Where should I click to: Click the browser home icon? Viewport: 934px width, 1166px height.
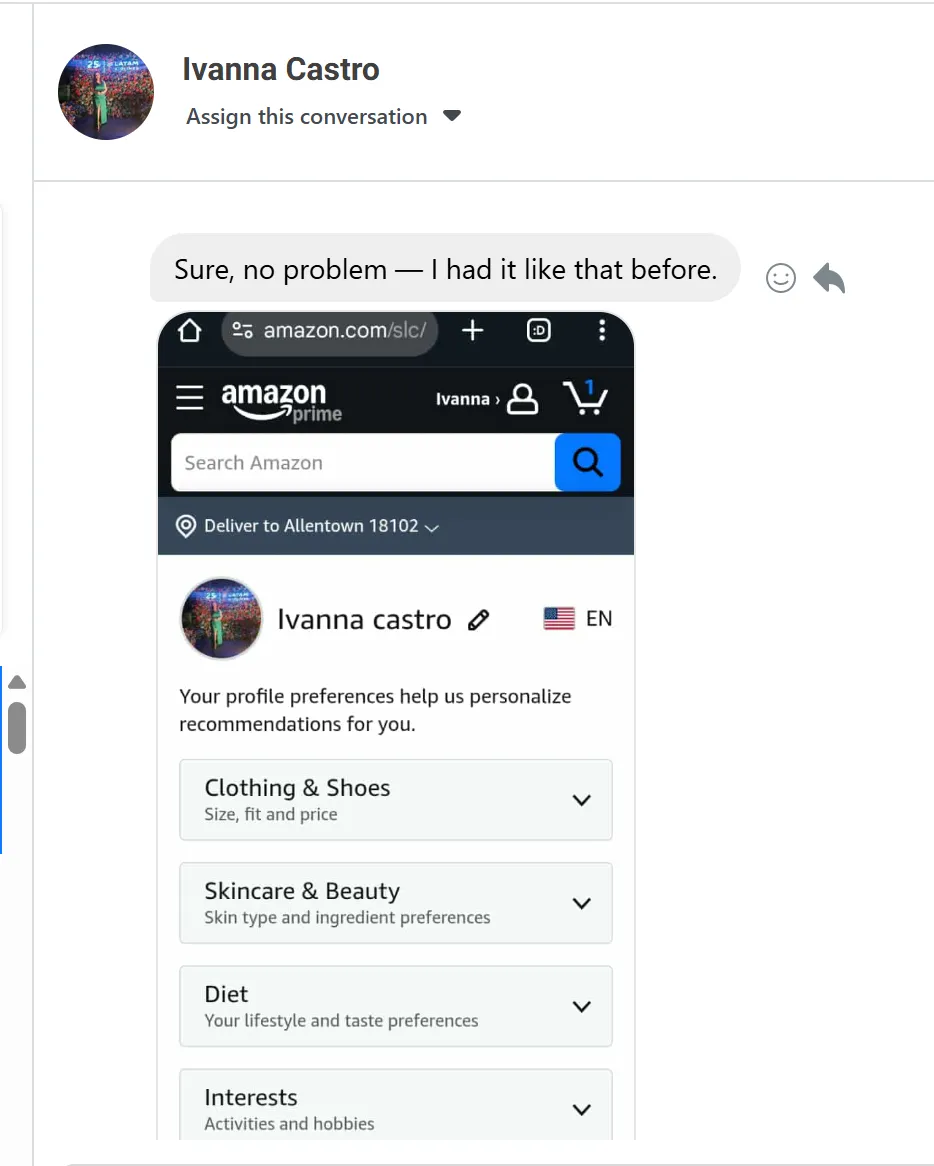click(x=190, y=331)
